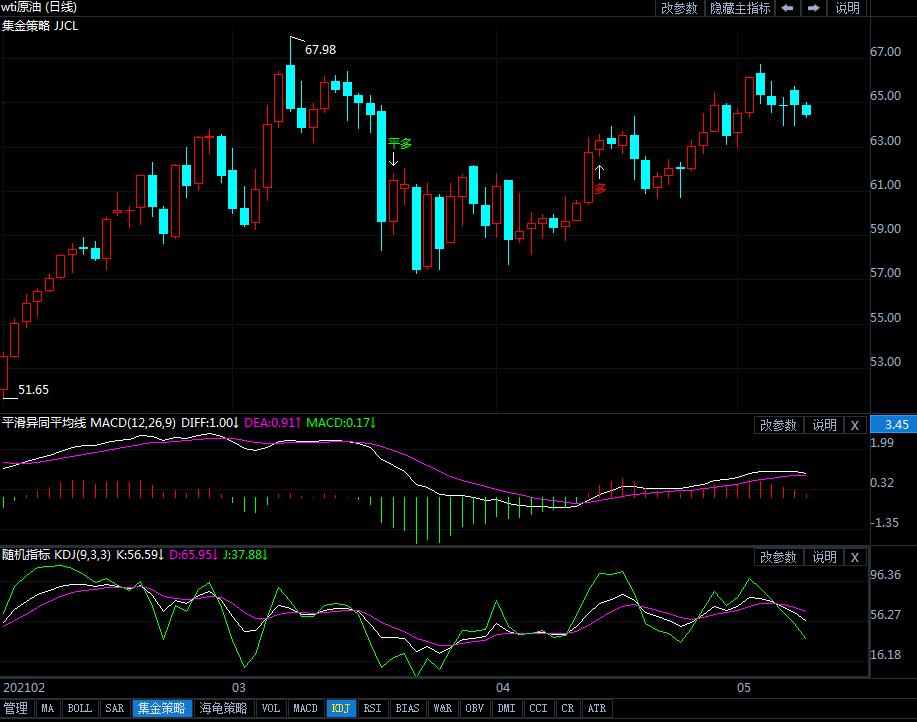
Task: Click the 平多 signal arrow on chart
Action: click(395, 157)
